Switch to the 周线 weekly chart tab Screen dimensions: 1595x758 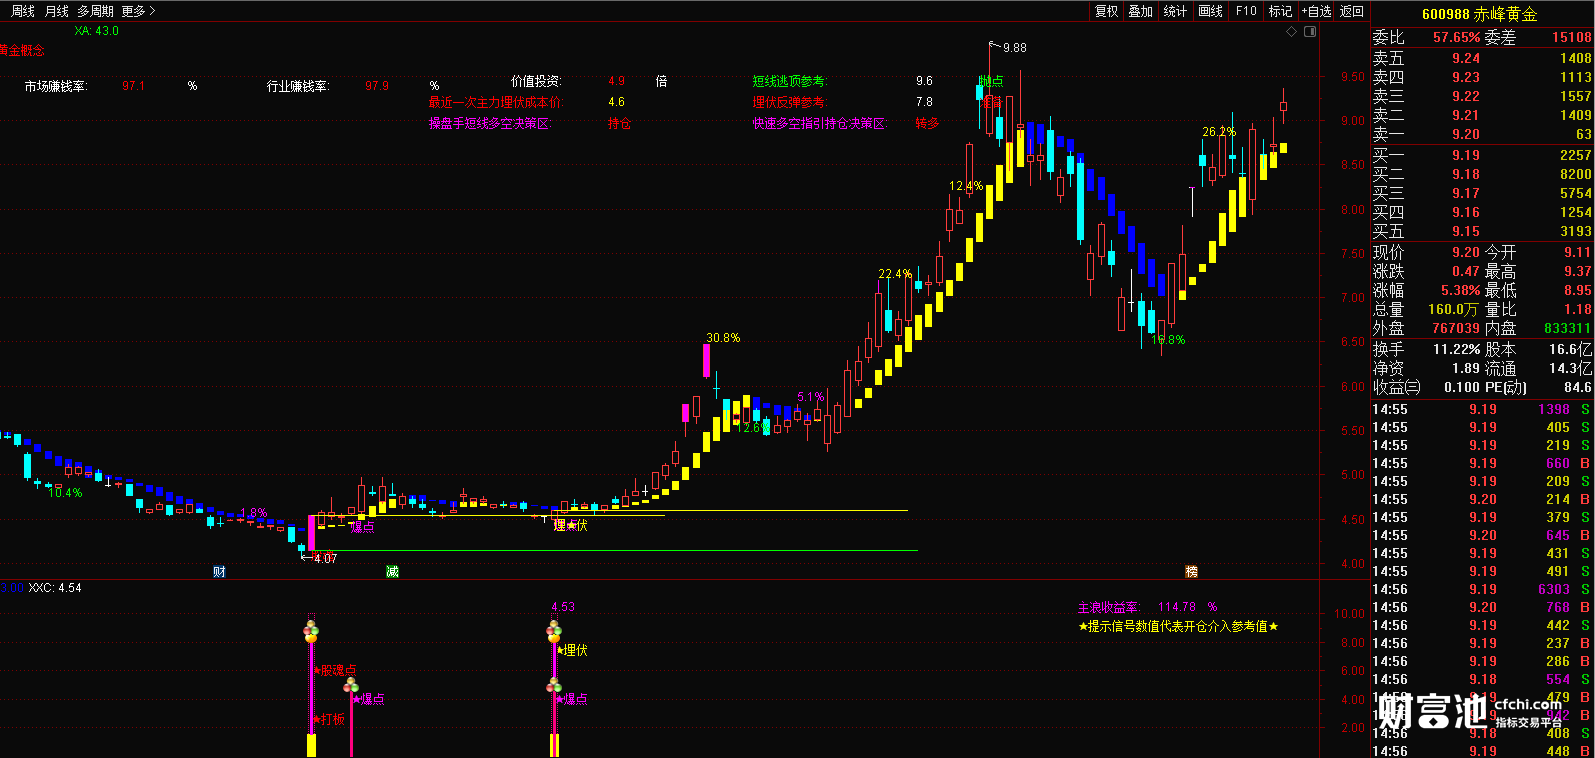pyautogui.click(x=23, y=11)
